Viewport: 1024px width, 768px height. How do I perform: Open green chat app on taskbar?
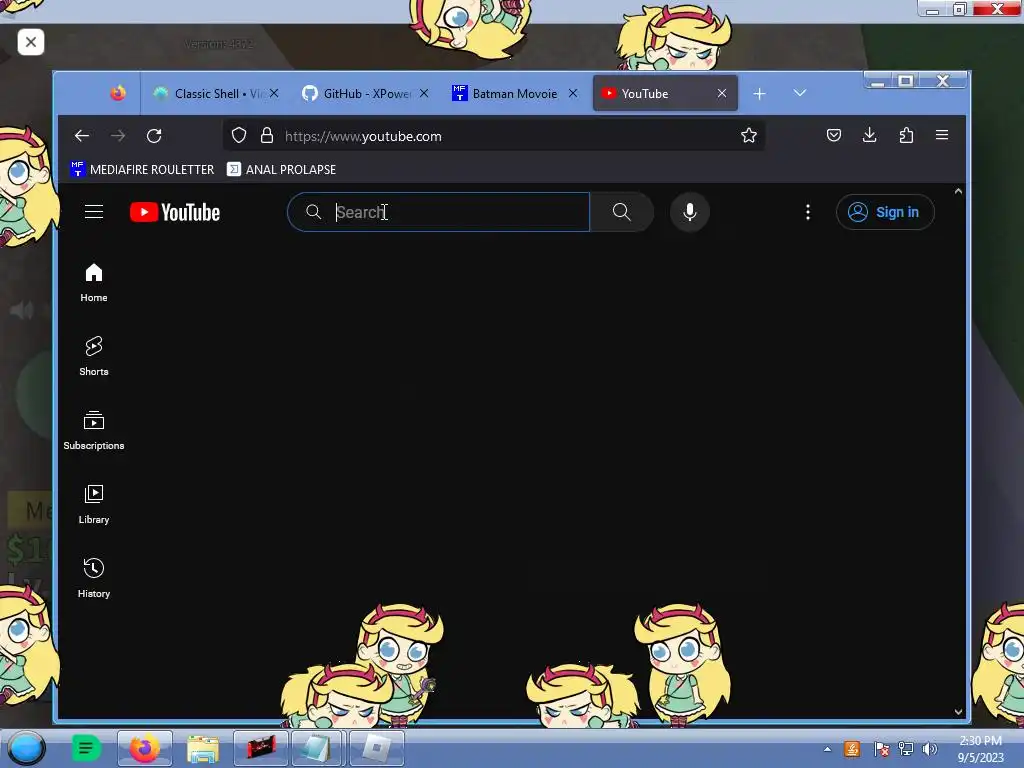(x=86, y=748)
